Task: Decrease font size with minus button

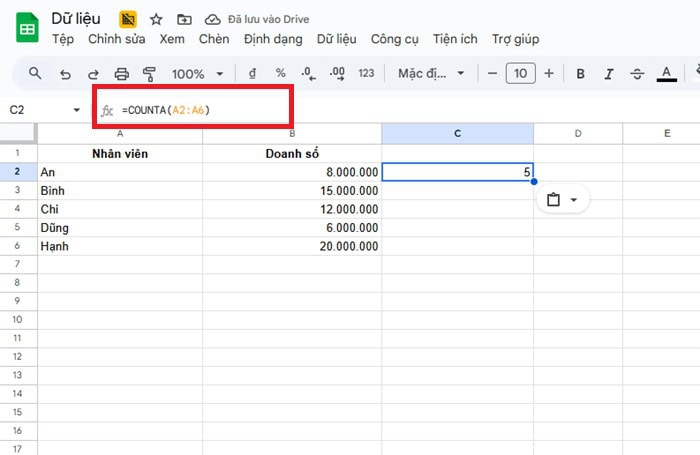Action: click(492, 73)
